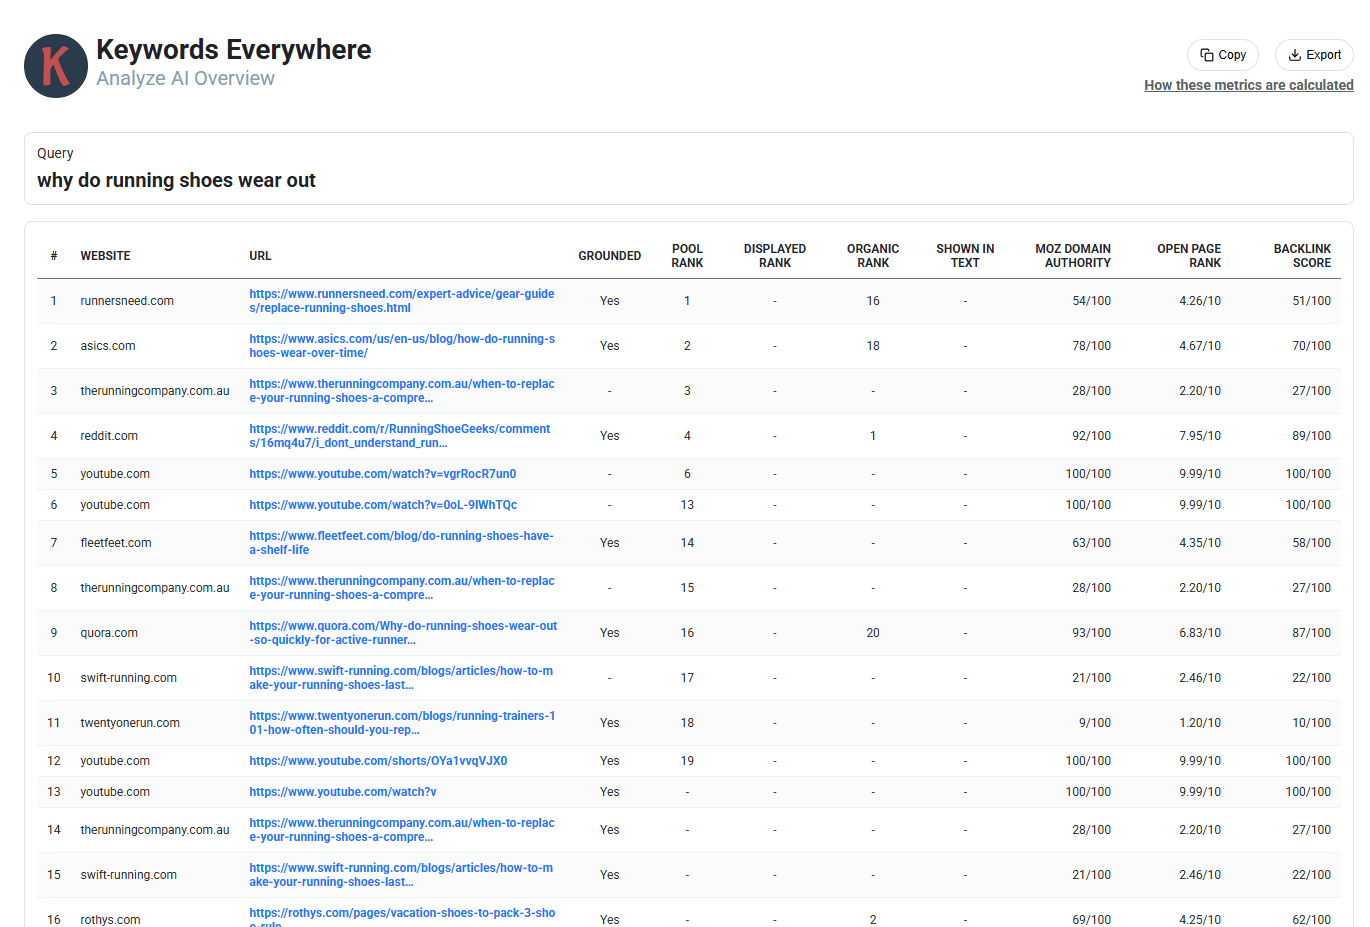This screenshot has height=927, width=1370.
Task: Open YouTube link watch?v=vgrRocR7un0
Action: pyautogui.click(x=383, y=474)
